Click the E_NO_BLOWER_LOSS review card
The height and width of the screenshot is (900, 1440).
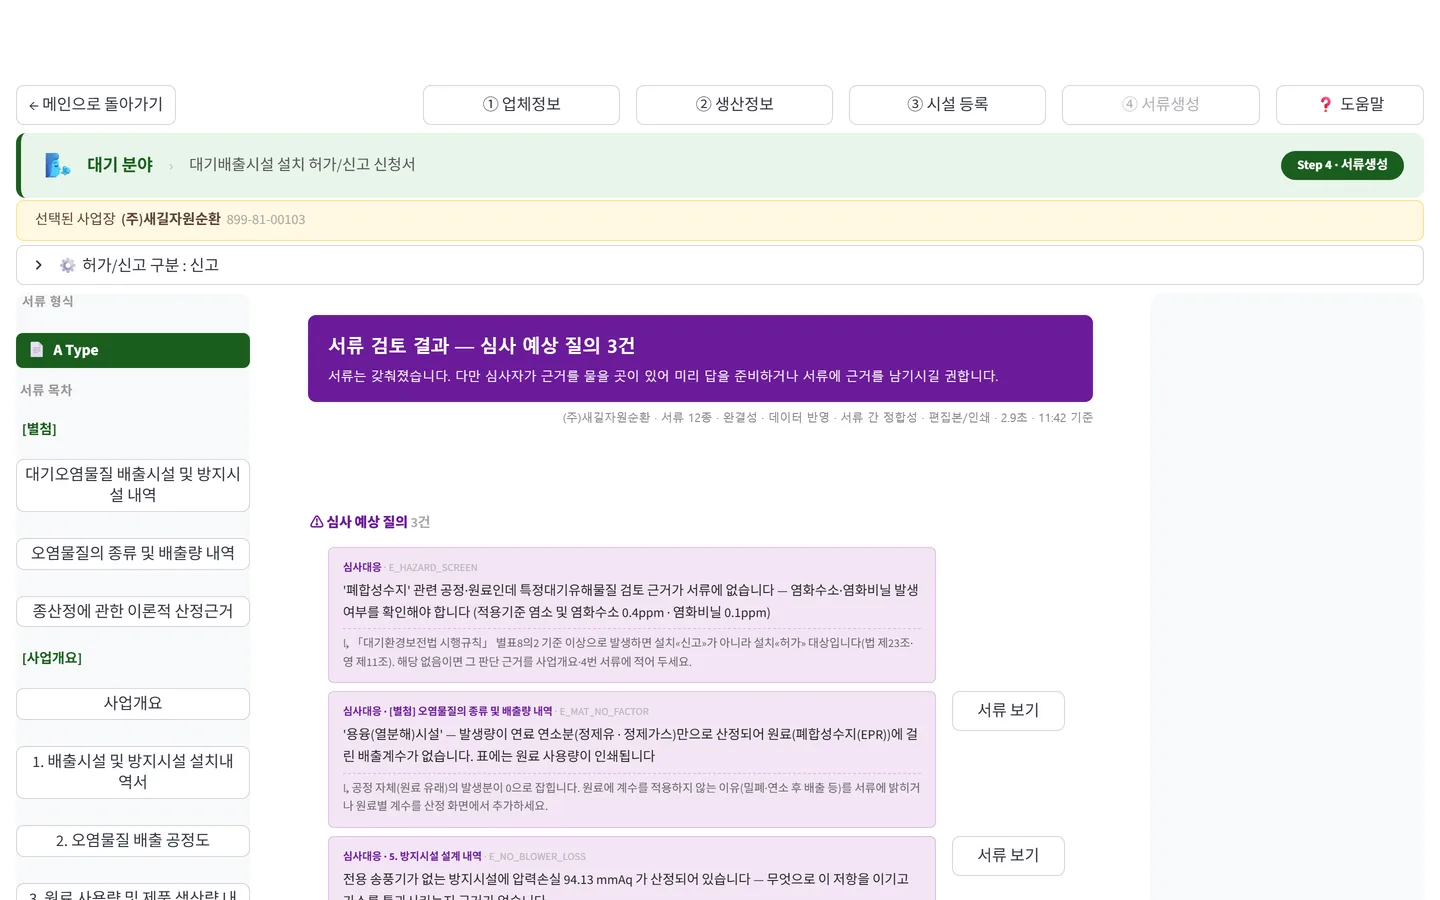click(632, 868)
